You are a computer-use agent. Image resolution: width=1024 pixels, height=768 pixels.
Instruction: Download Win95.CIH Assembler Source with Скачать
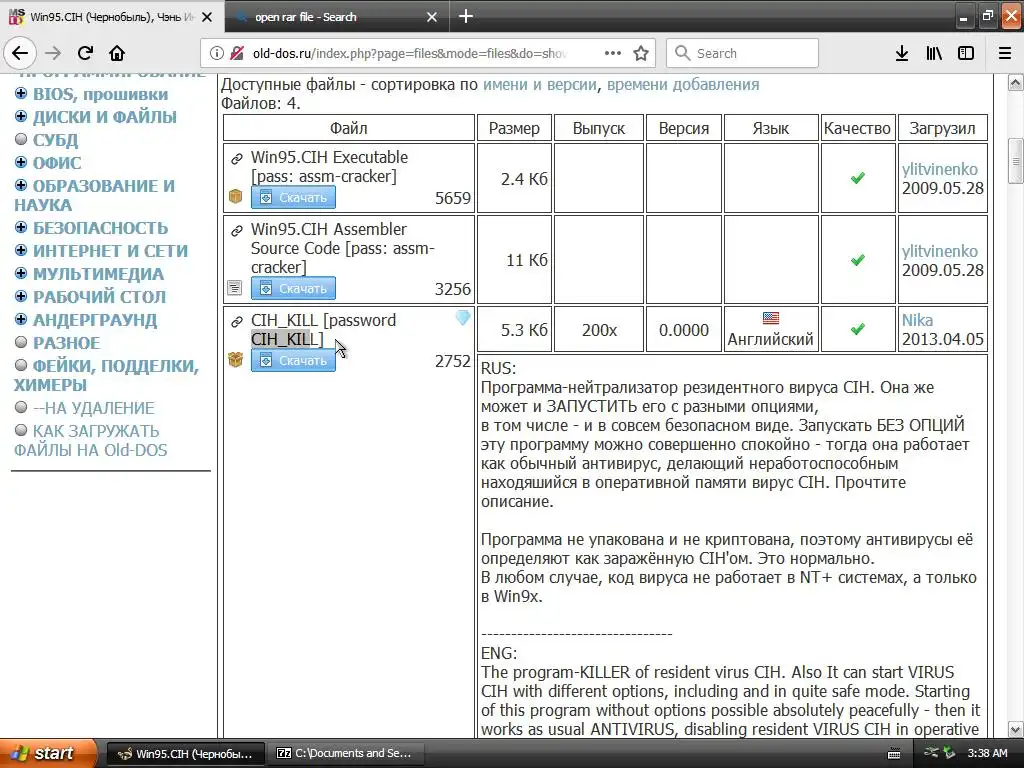click(293, 288)
